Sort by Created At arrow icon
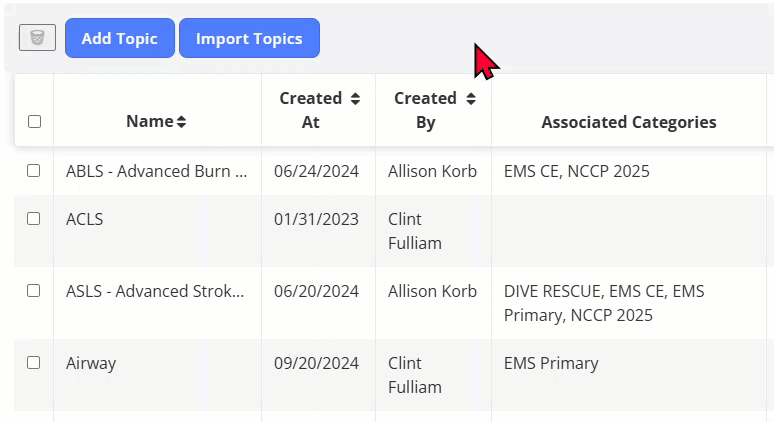 355,99
